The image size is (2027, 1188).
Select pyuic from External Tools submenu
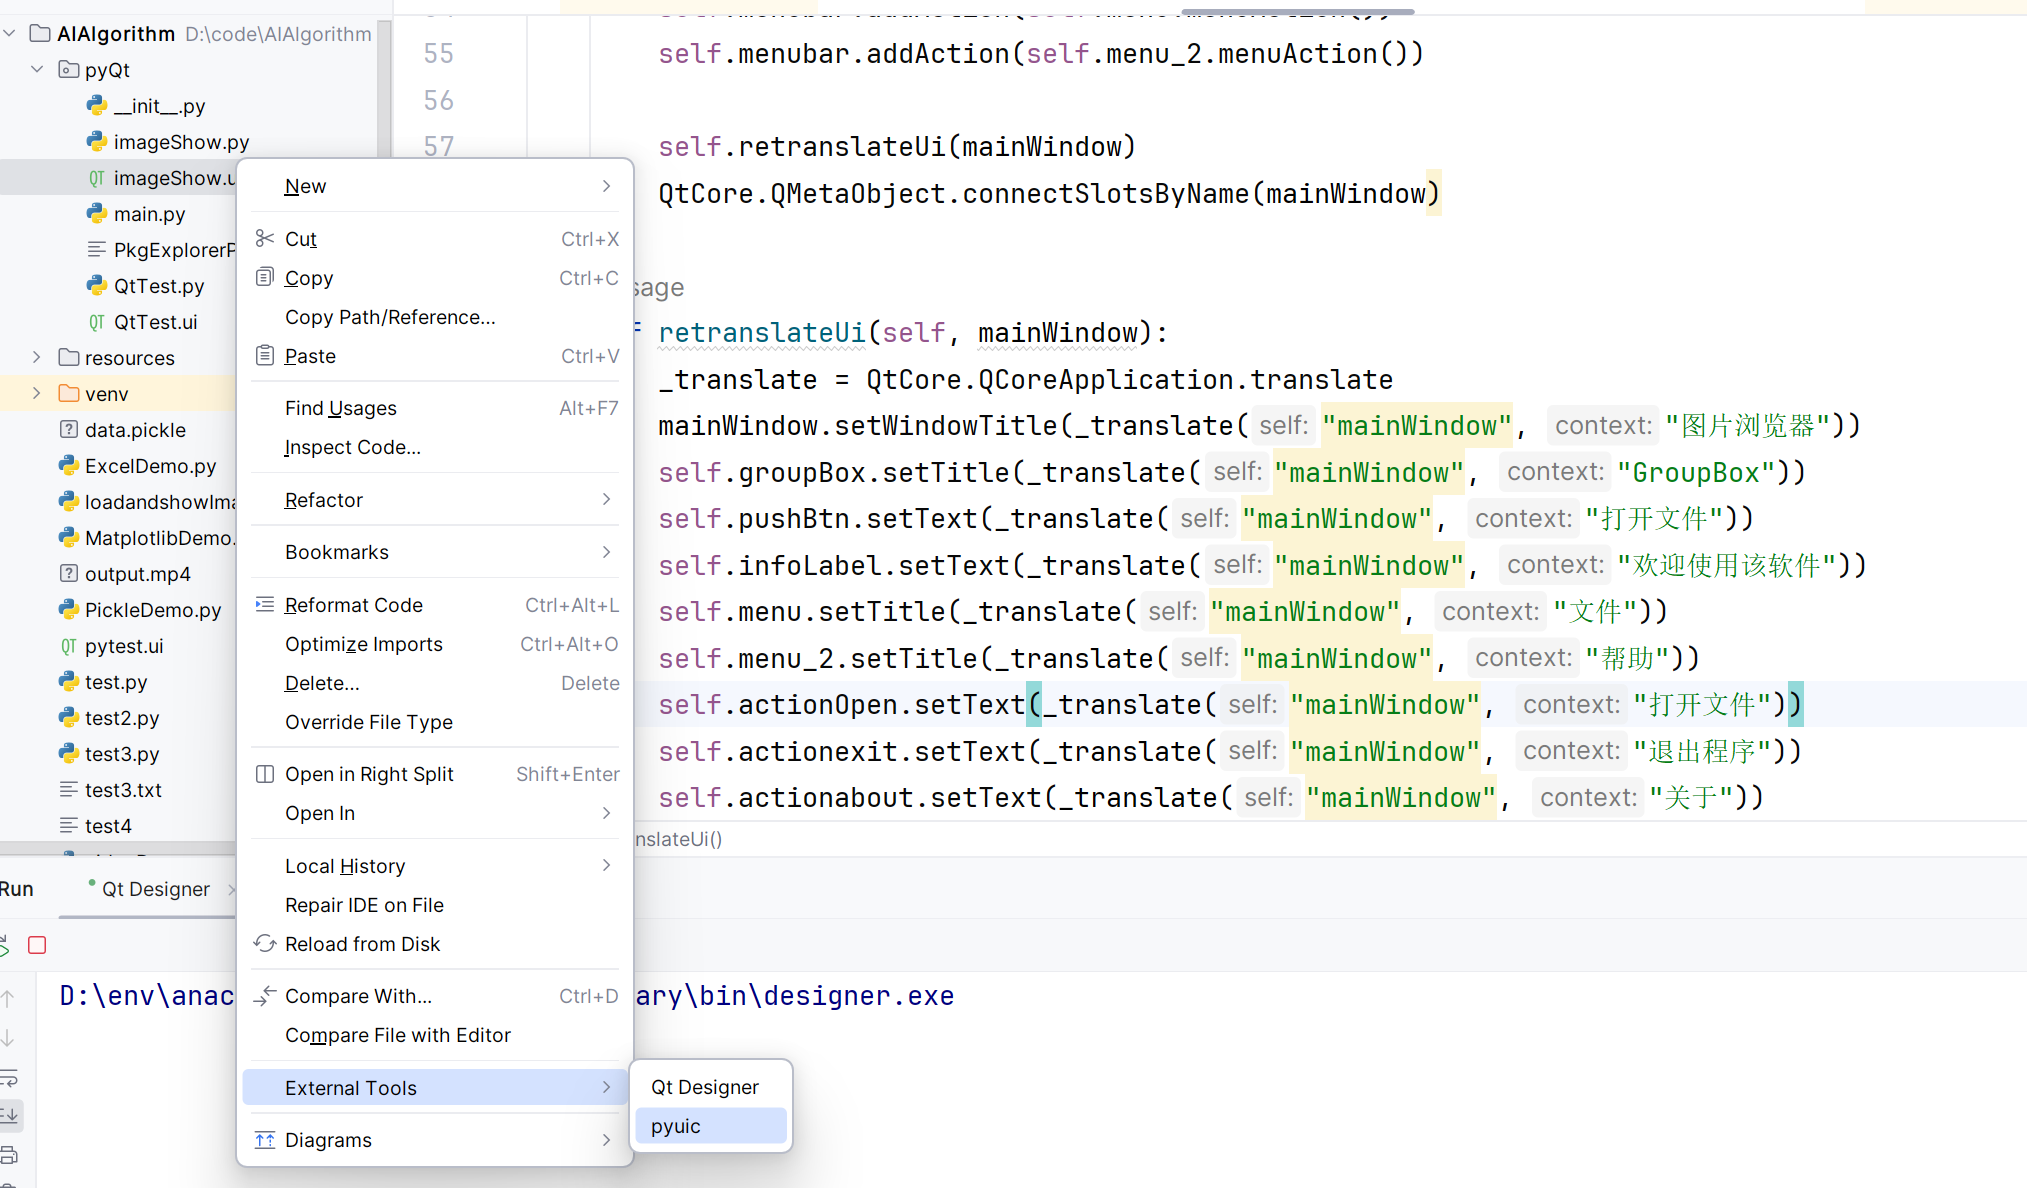pyautogui.click(x=676, y=1126)
